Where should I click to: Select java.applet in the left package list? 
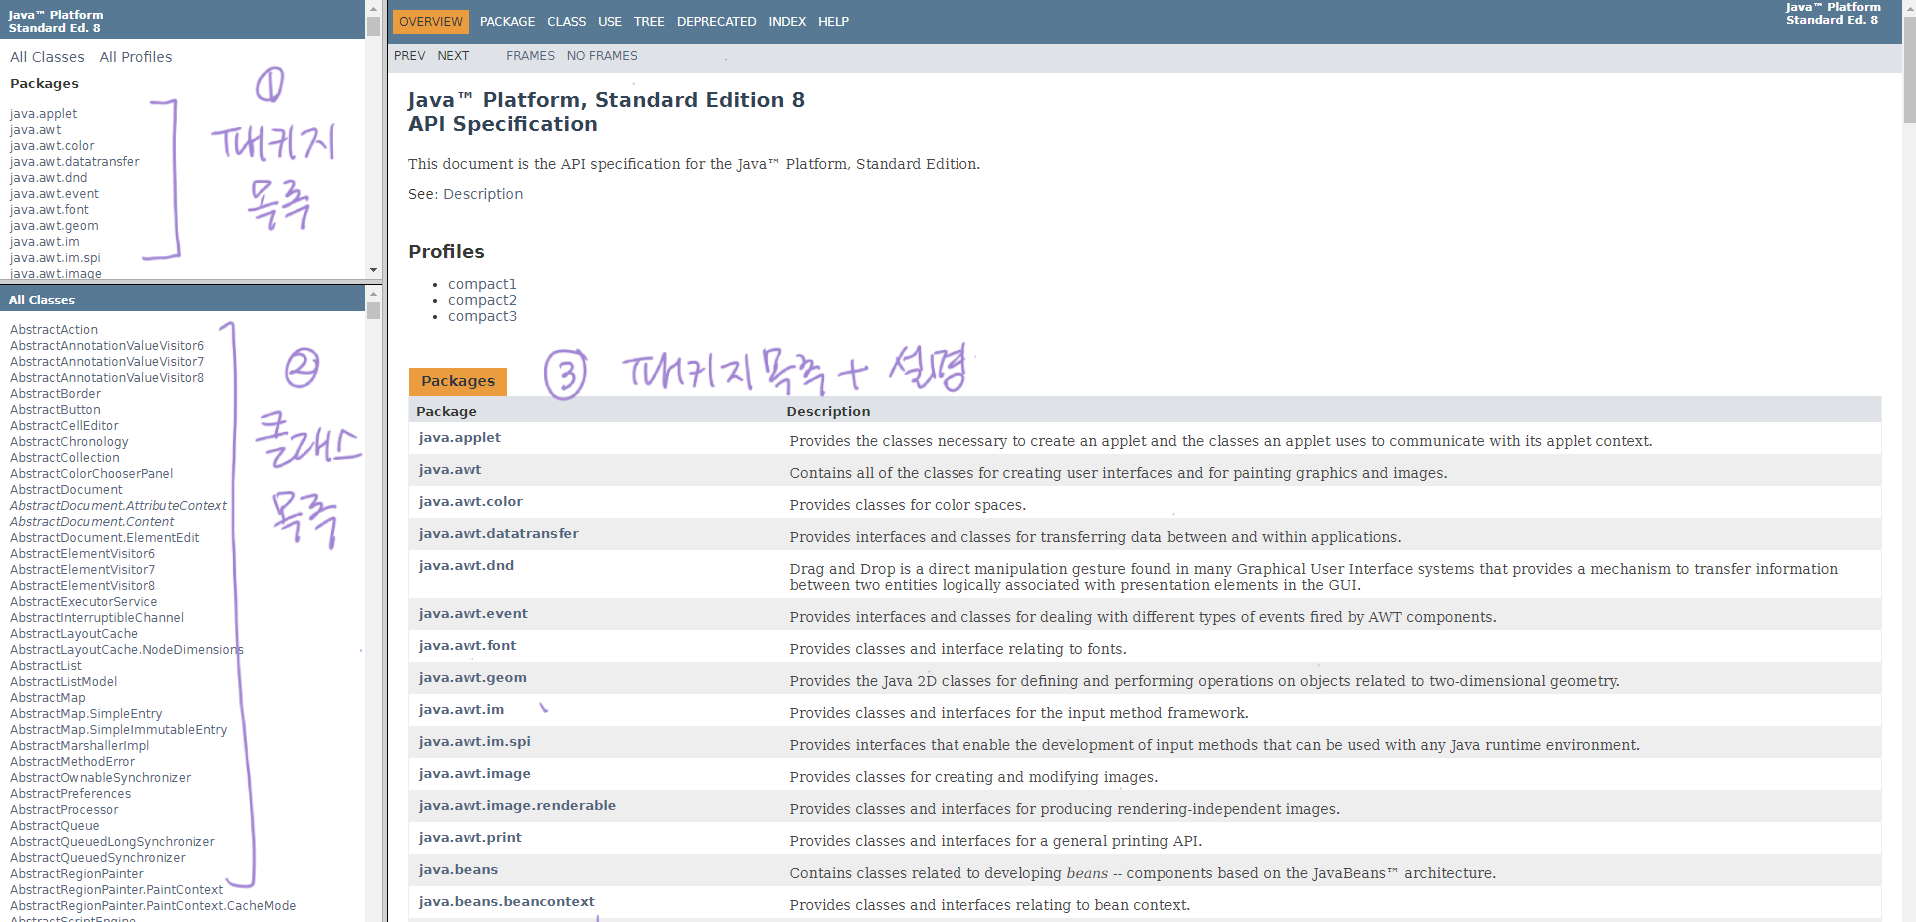(x=43, y=114)
